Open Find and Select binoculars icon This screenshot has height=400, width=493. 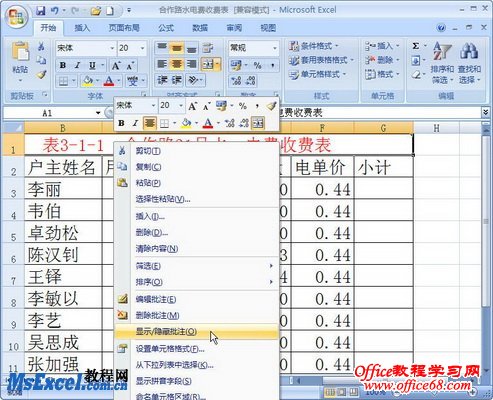[x=469, y=52]
